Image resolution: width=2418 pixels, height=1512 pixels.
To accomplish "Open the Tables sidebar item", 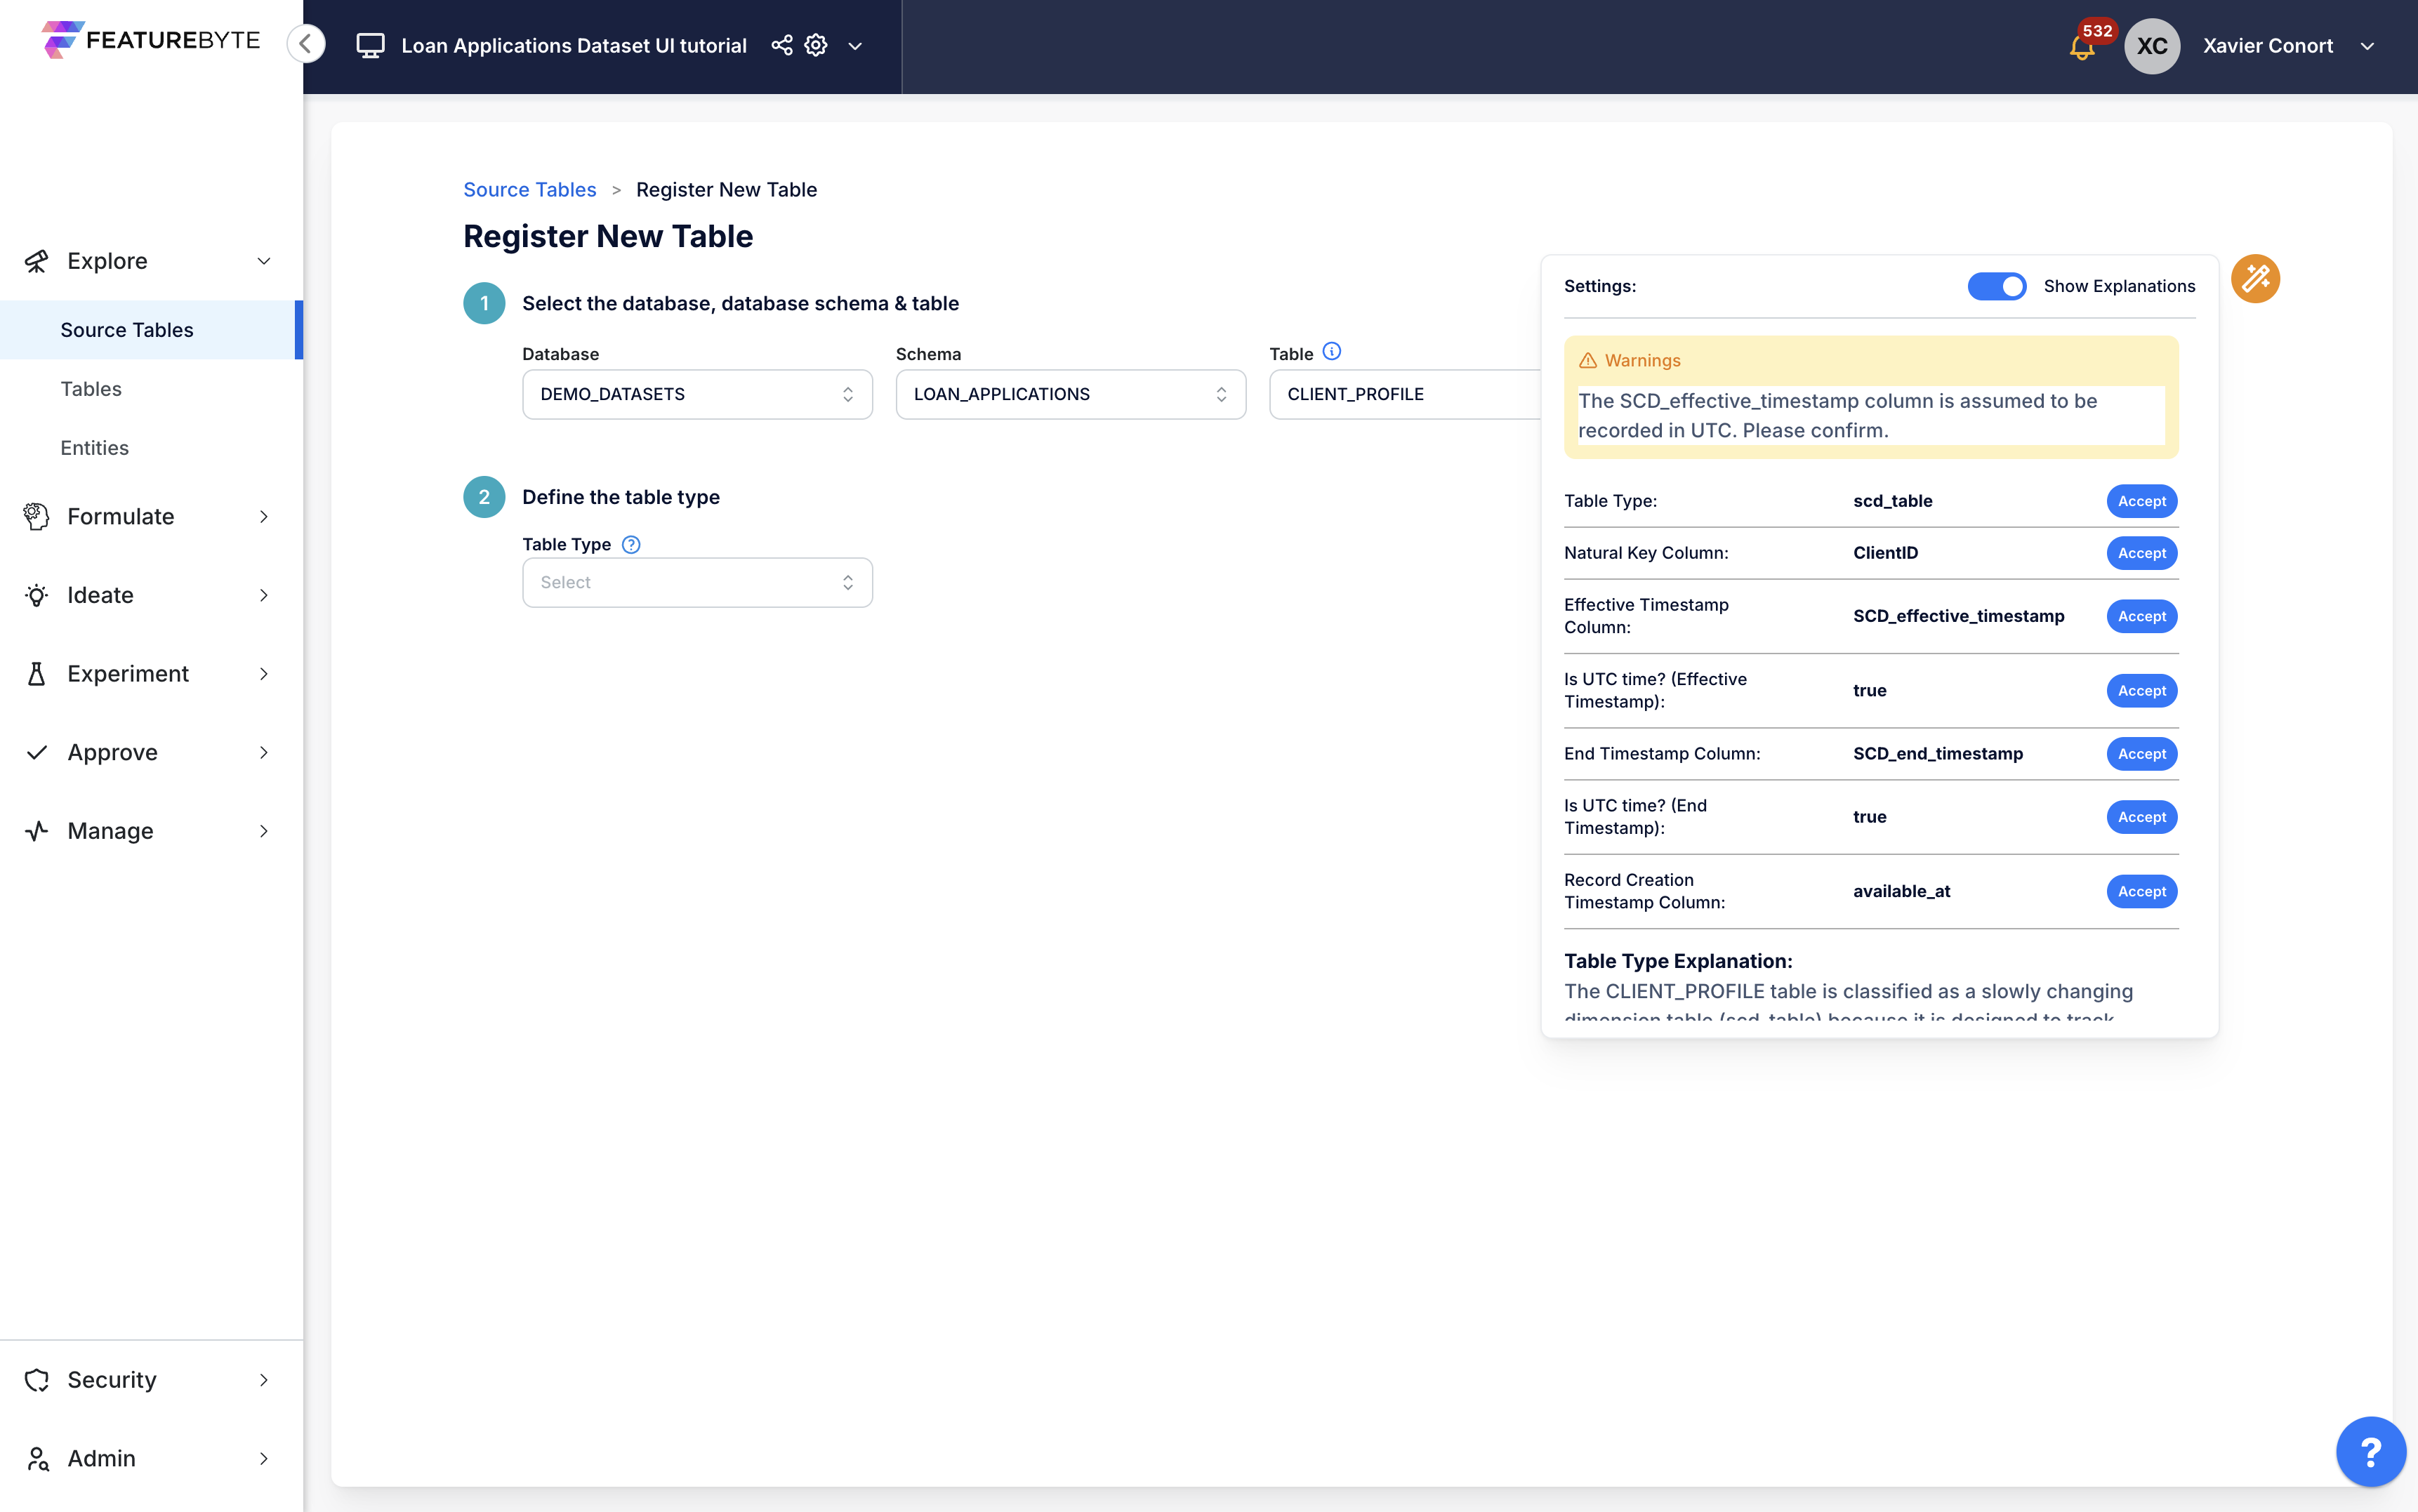I will pyautogui.click(x=91, y=389).
